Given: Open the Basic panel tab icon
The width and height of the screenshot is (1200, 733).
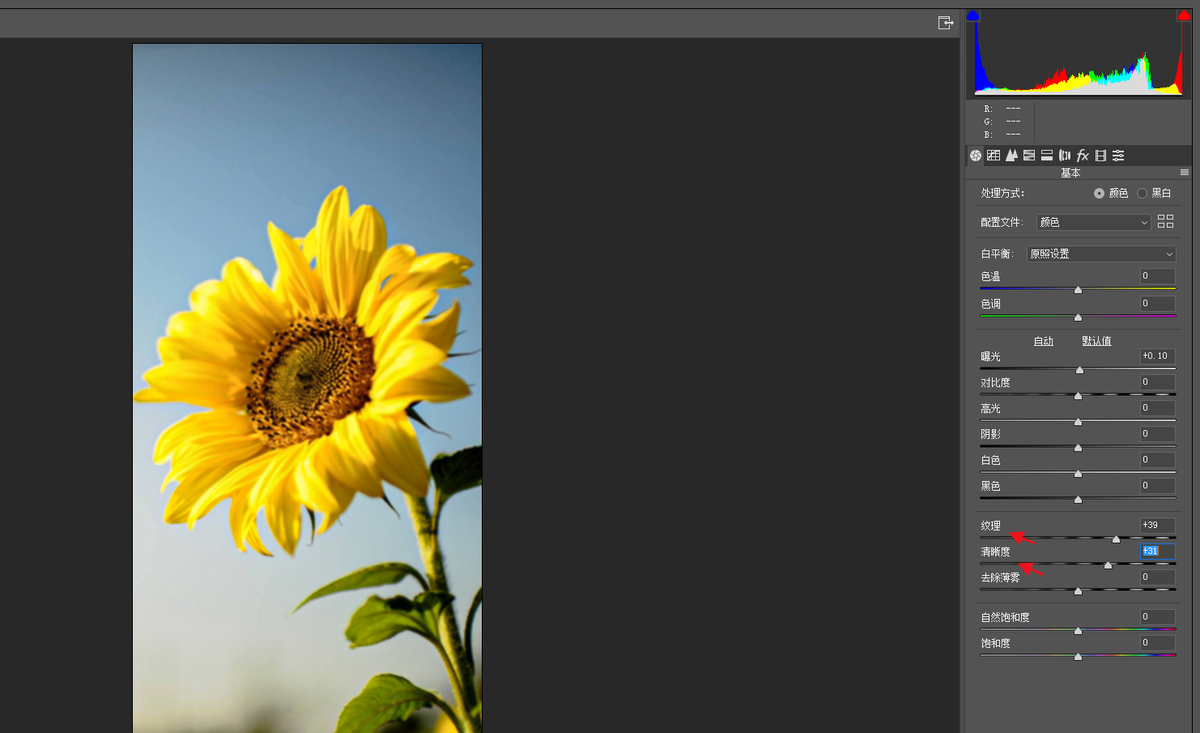Looking at the screenshot, I should (976, 155).
